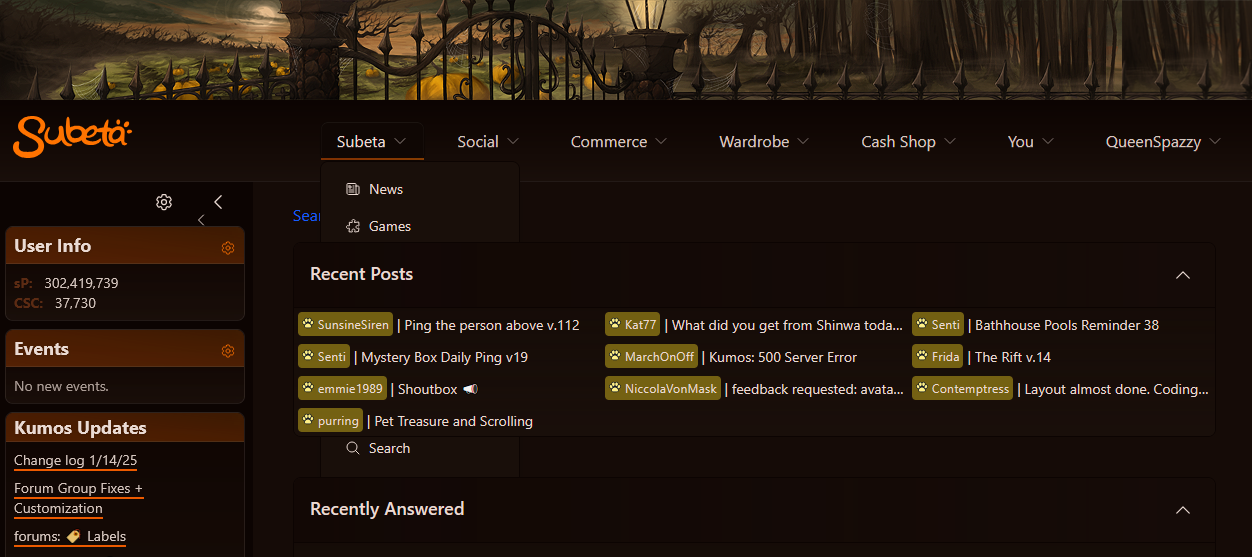Click the News newspaper icon

point(352,189)
